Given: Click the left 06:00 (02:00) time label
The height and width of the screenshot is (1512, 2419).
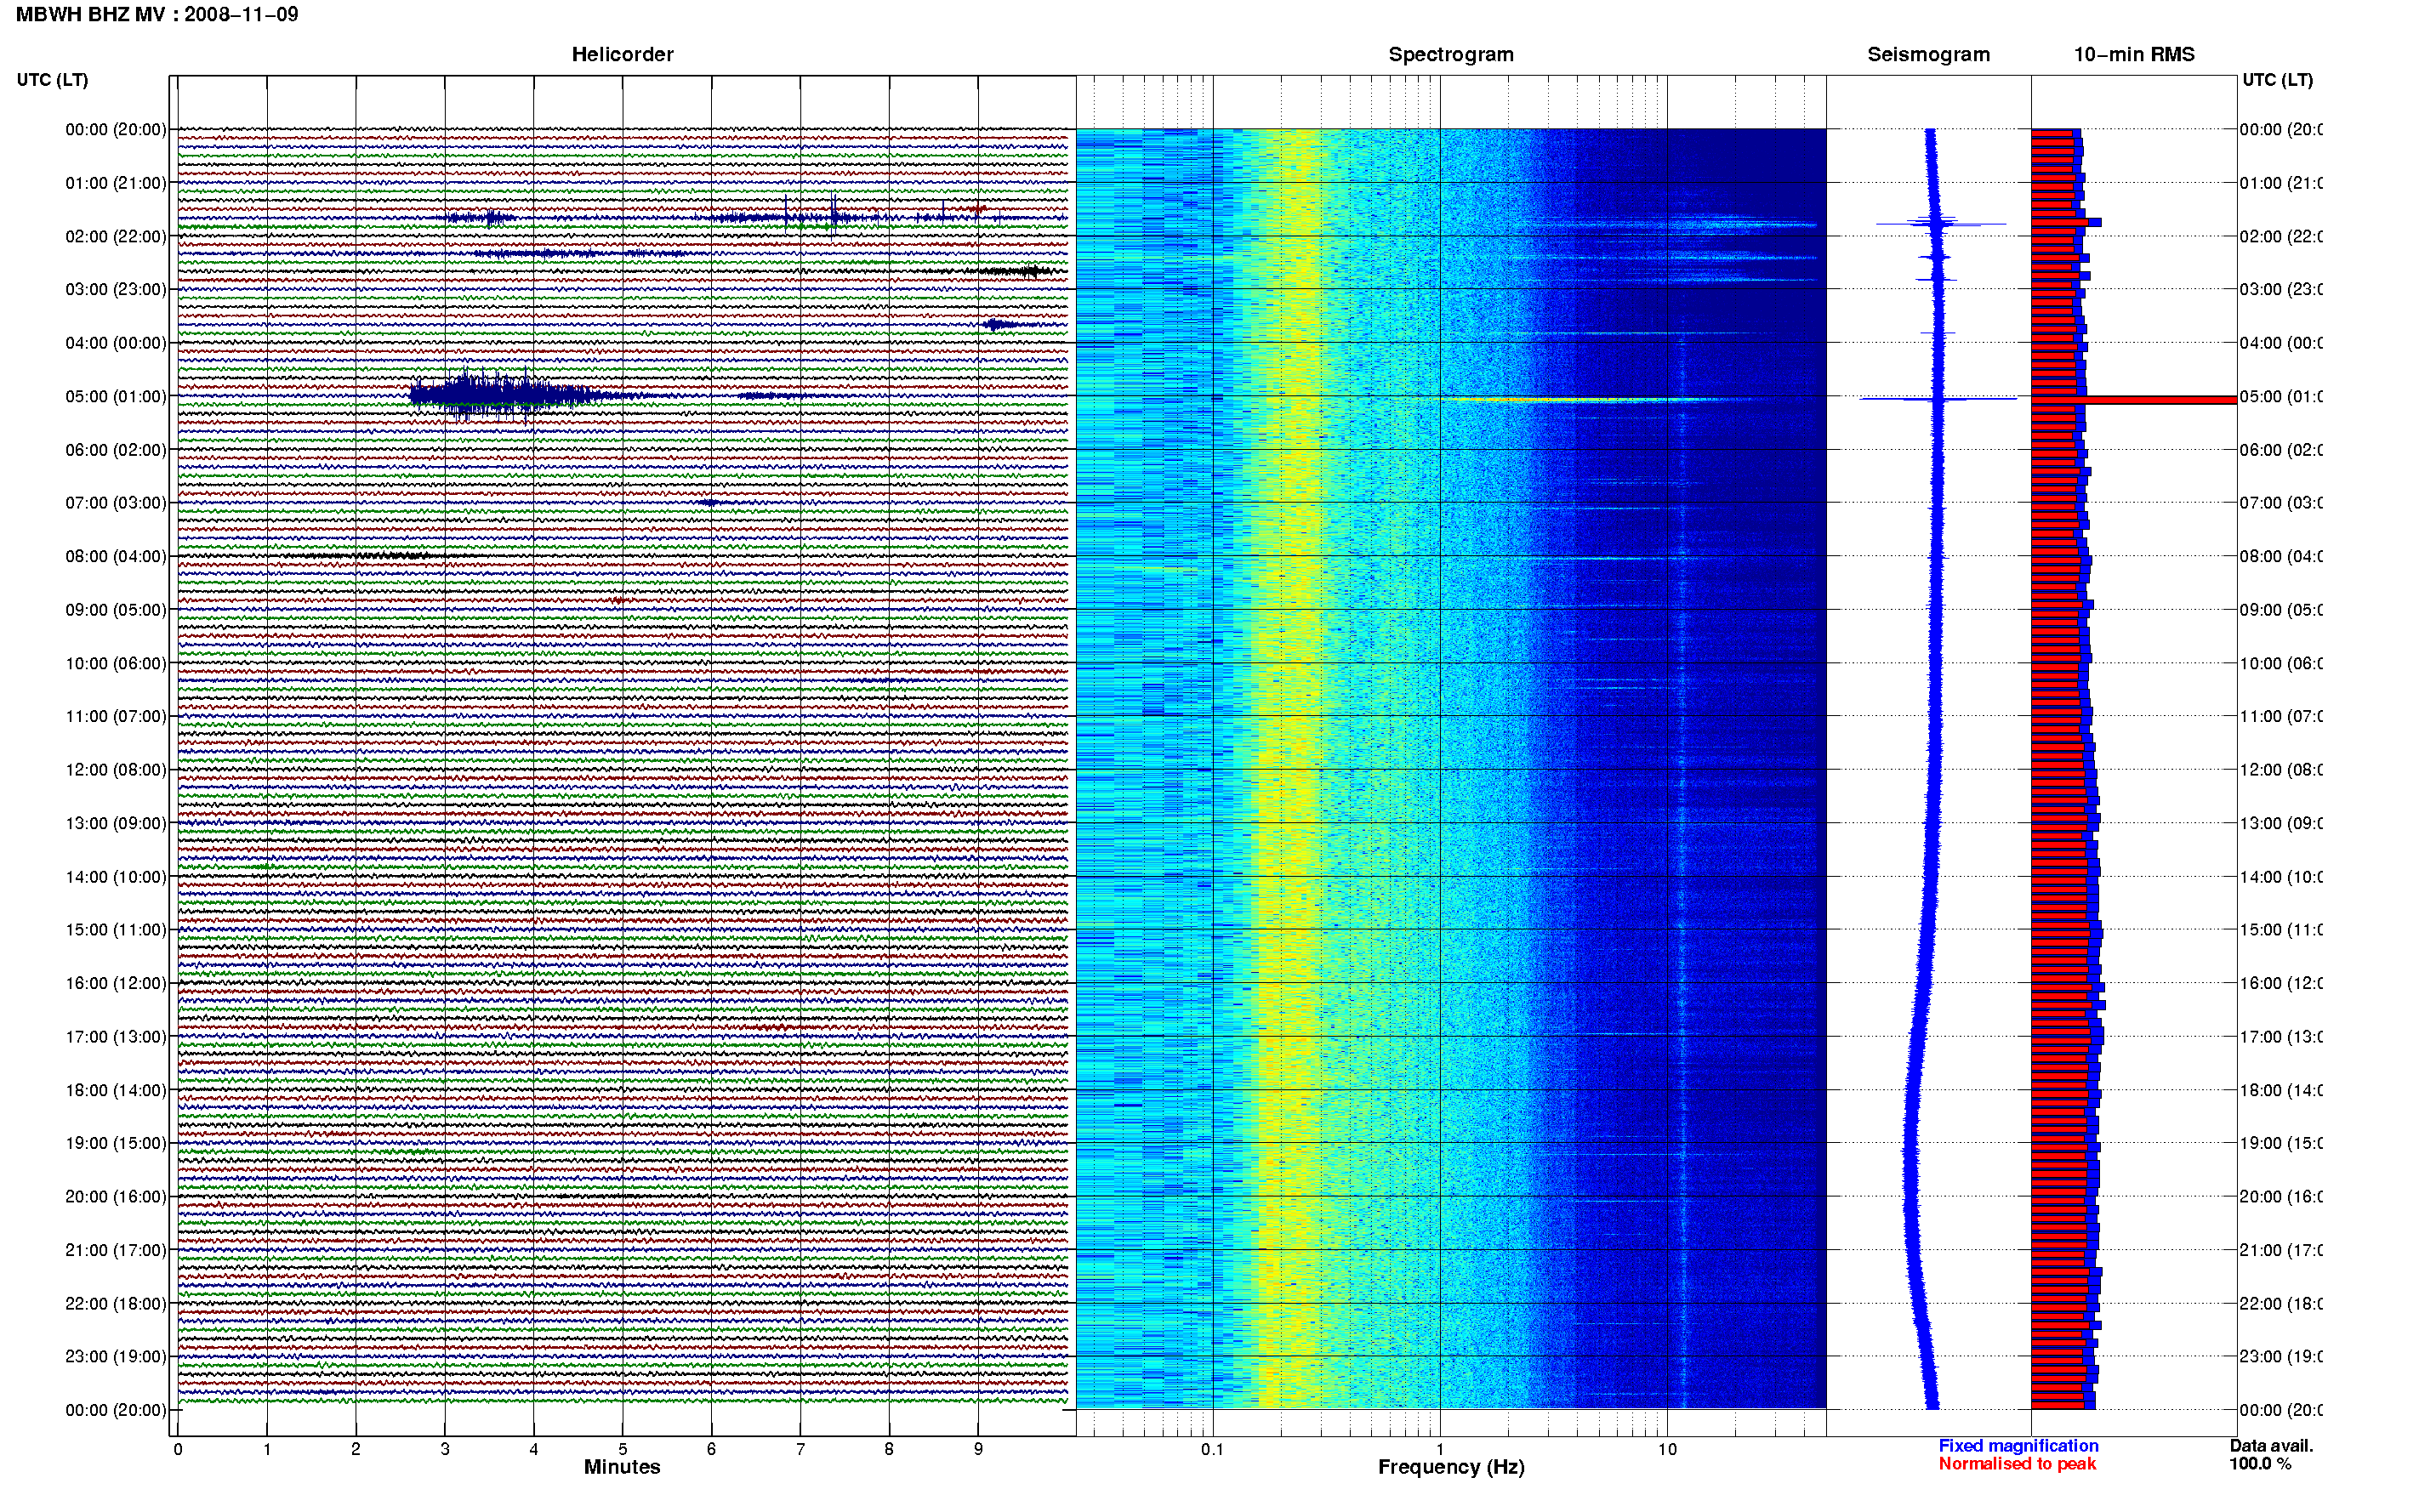Looking at the screenshot, I should pos(116,450).
